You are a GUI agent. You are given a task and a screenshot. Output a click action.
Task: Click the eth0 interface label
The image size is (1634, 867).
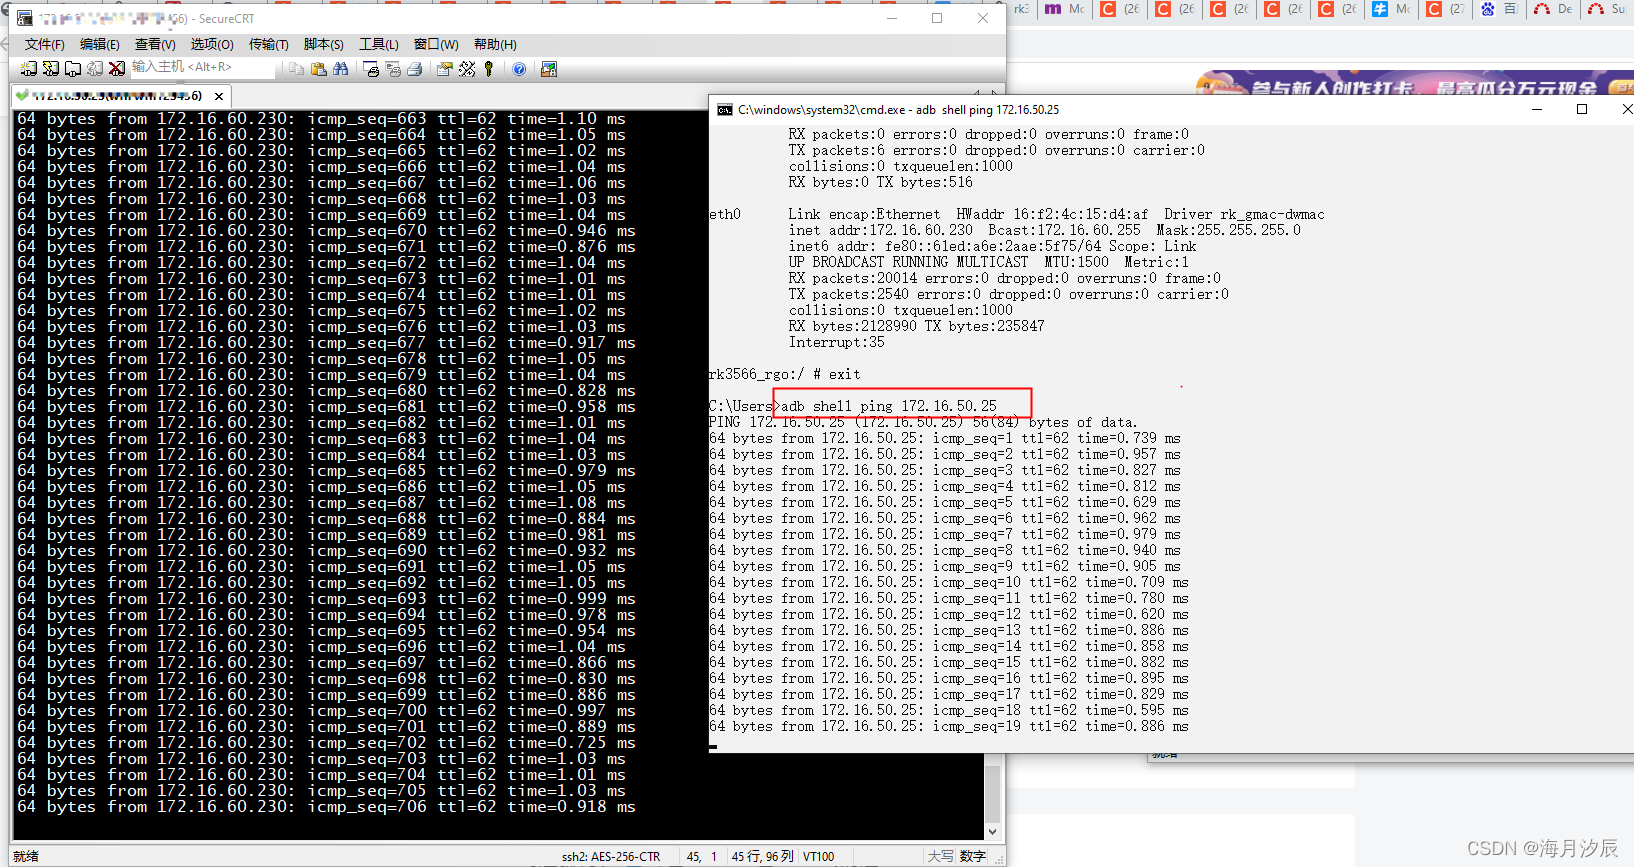pyautogui.click(x=725, y=214)
